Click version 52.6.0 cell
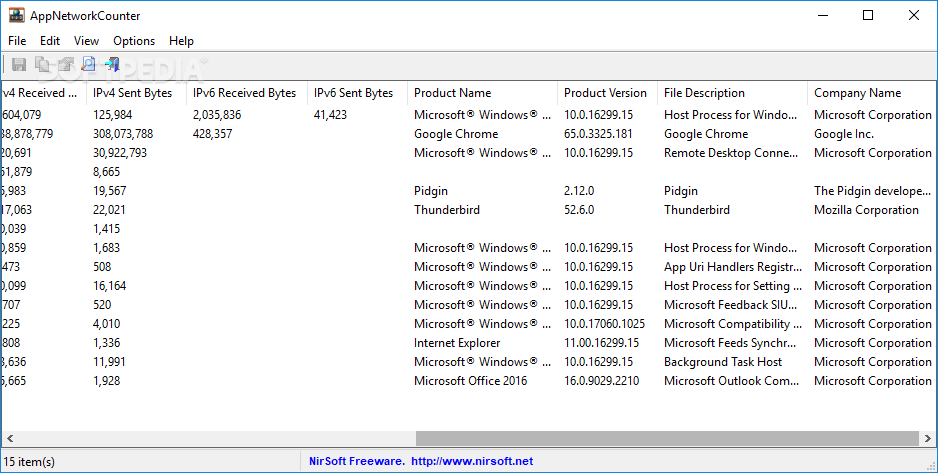This screenshot has width=938, height=473. (x=579, y=210)
